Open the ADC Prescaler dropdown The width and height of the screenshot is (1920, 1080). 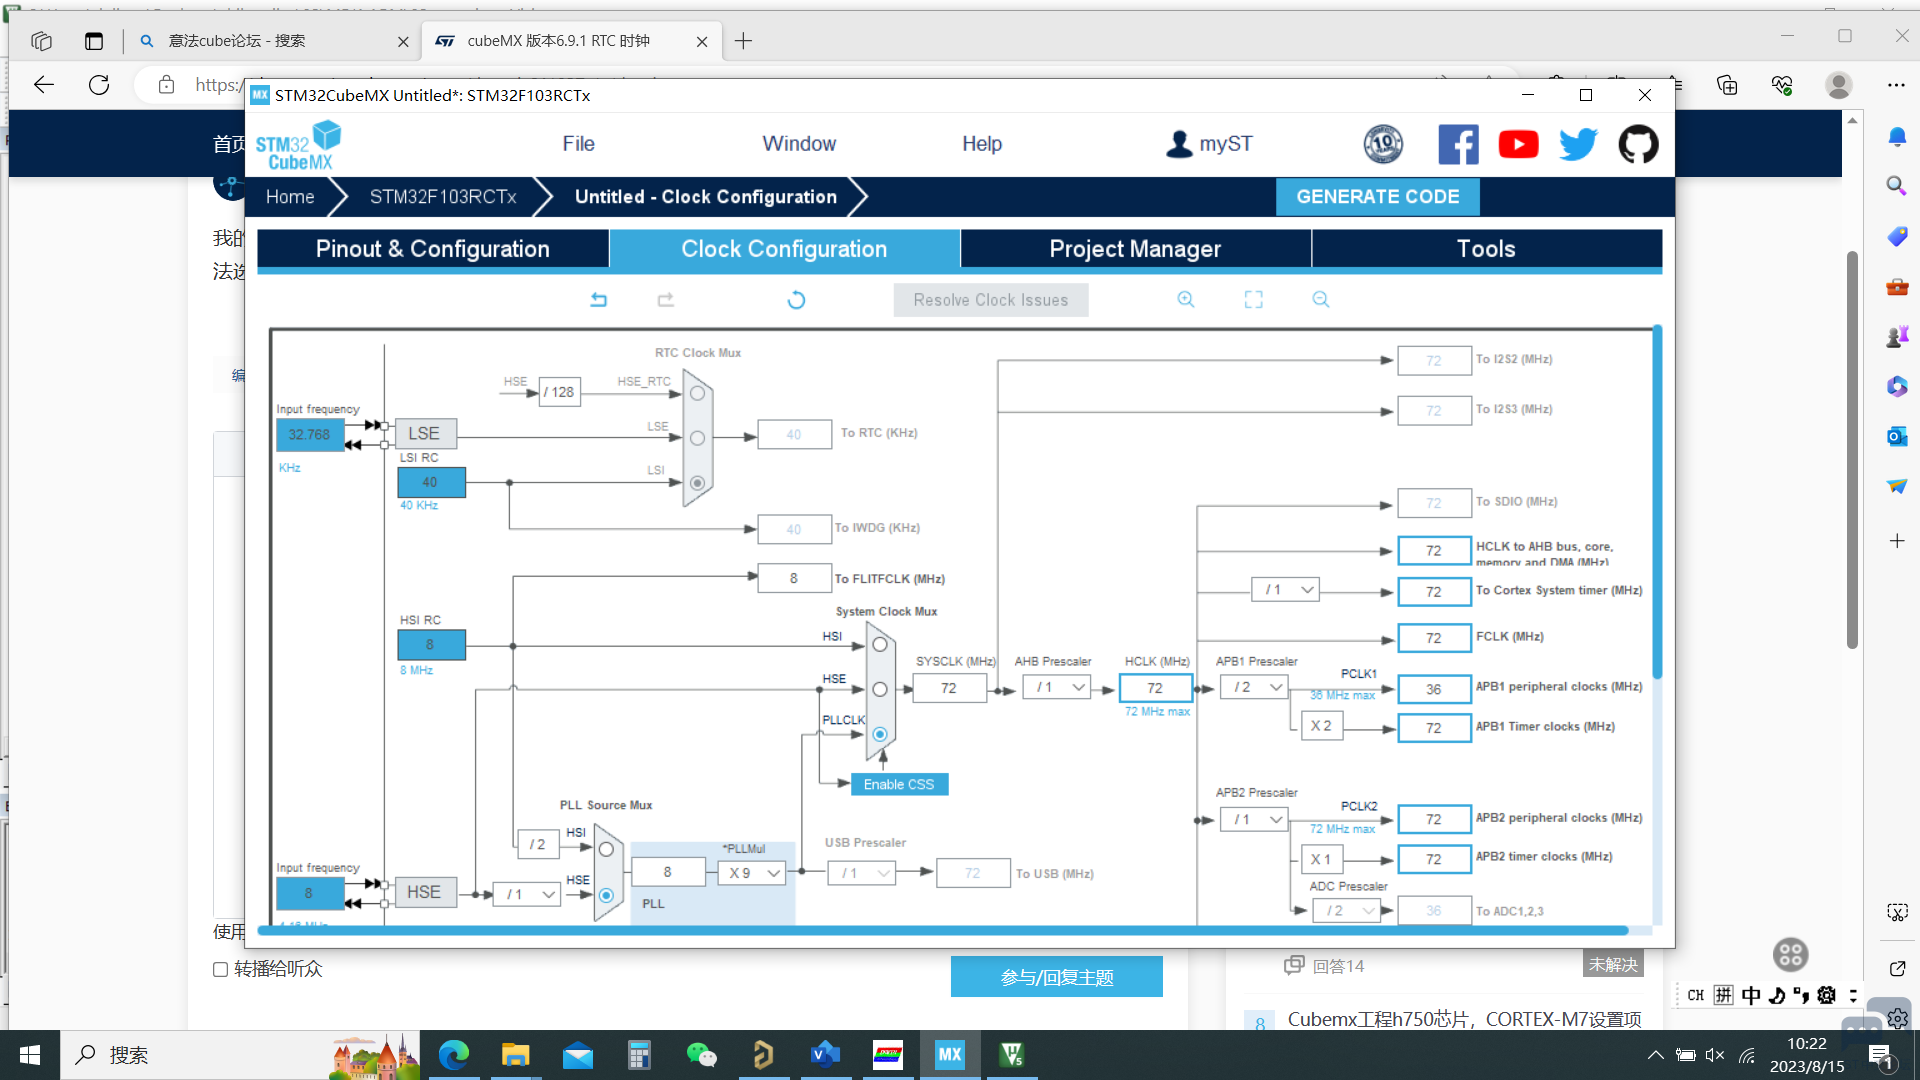[x=1349, y=910]
